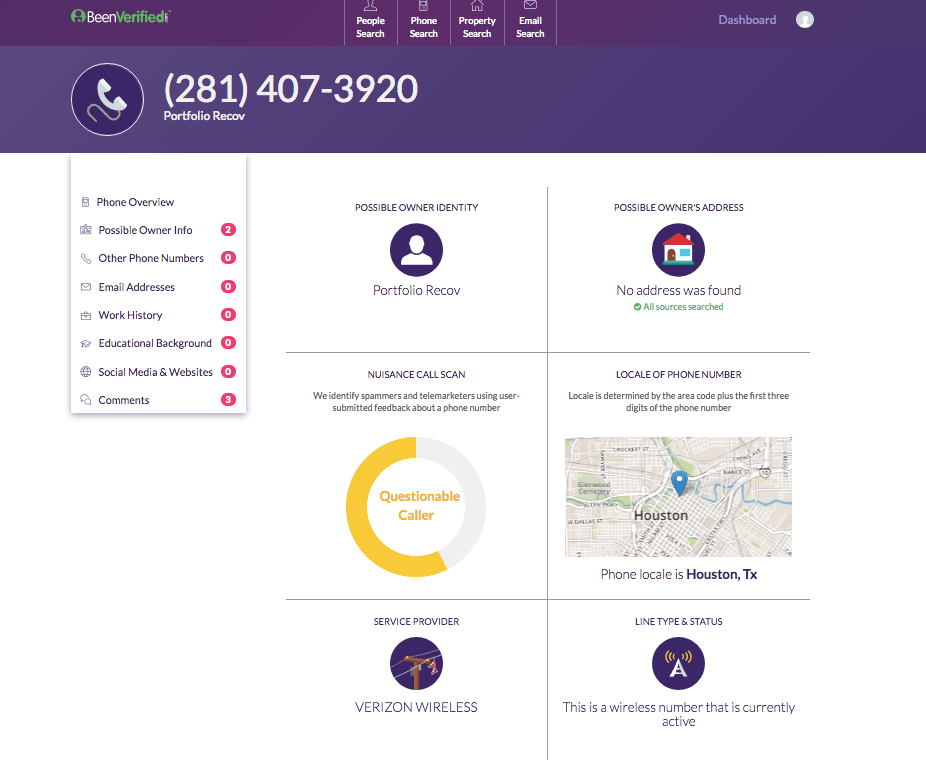
Task: Click the All sources searched checkmark
Action: tap(637, 307)
